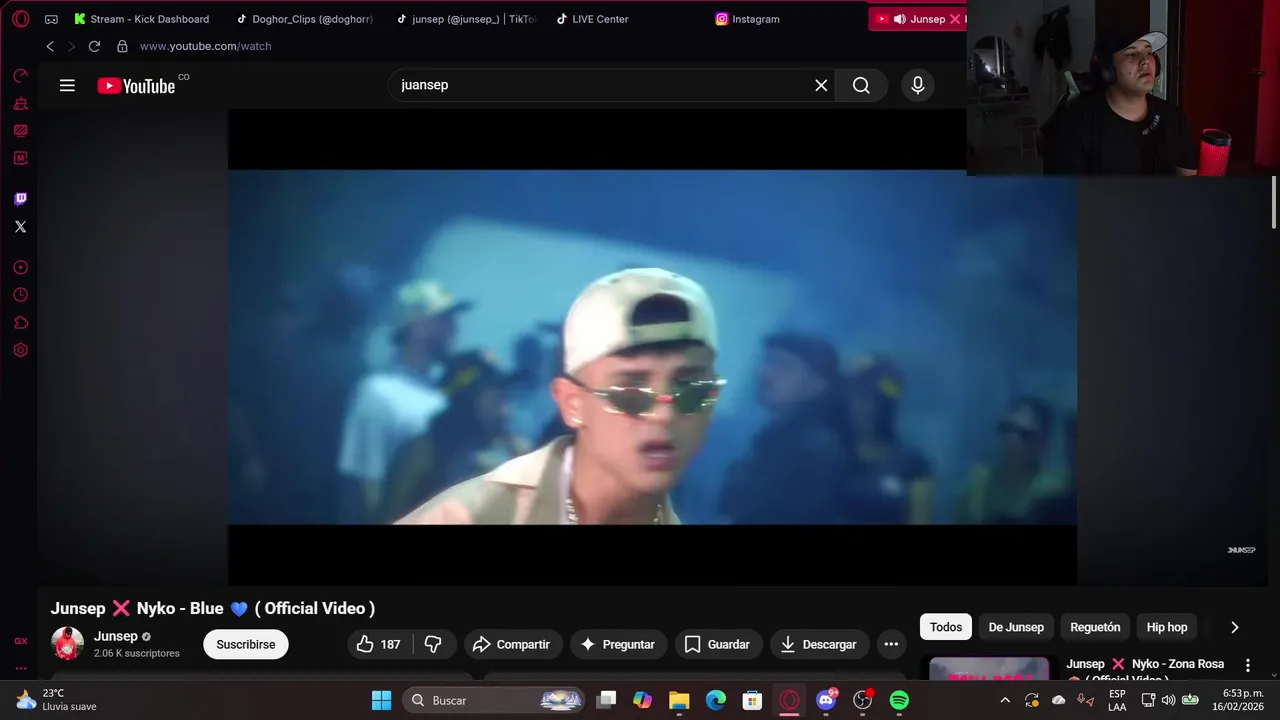This screenshot has height=720, width=1280.
Task: Click the Compartir share button
Action: (511, 644)
